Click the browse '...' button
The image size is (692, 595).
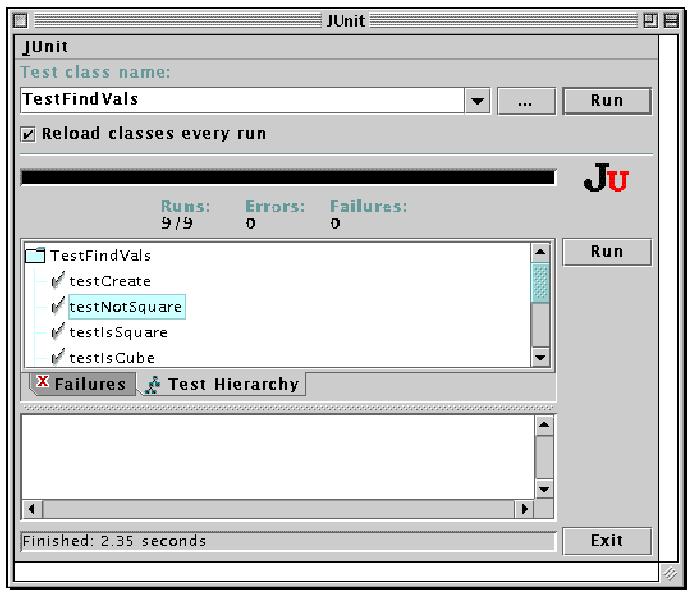click(526, 102)
